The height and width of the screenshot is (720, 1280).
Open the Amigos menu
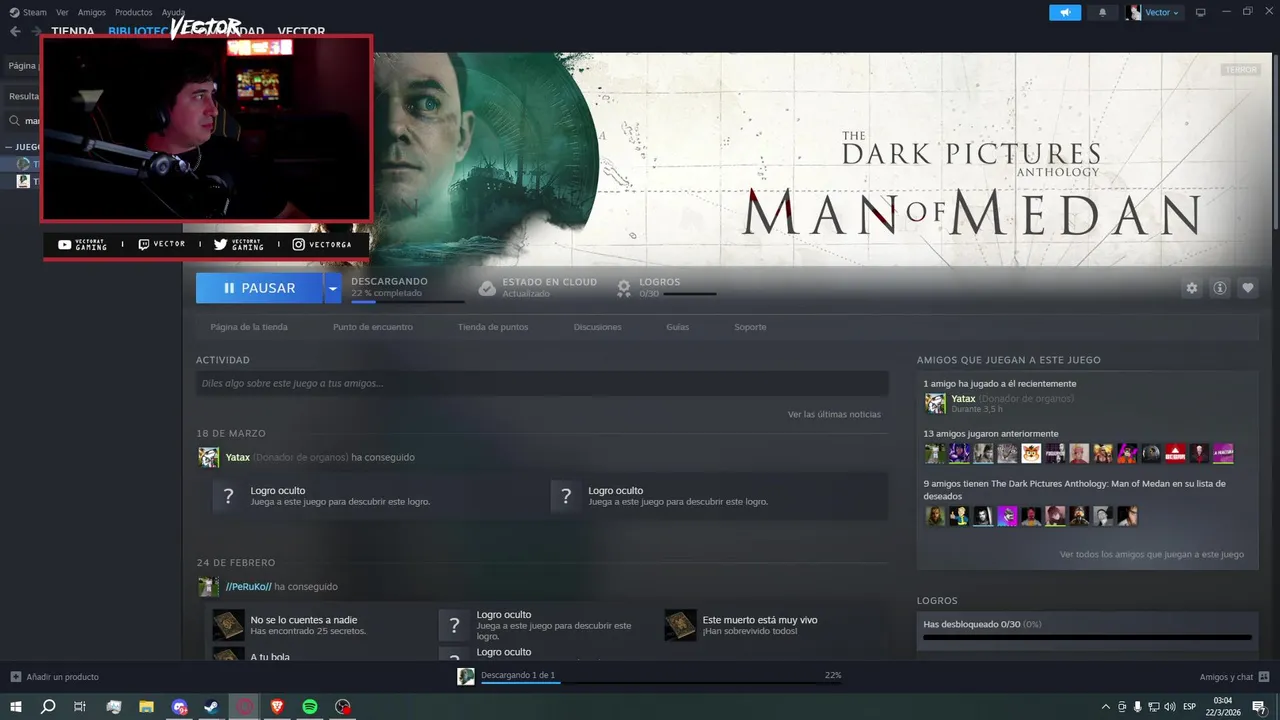coord(92,12)
